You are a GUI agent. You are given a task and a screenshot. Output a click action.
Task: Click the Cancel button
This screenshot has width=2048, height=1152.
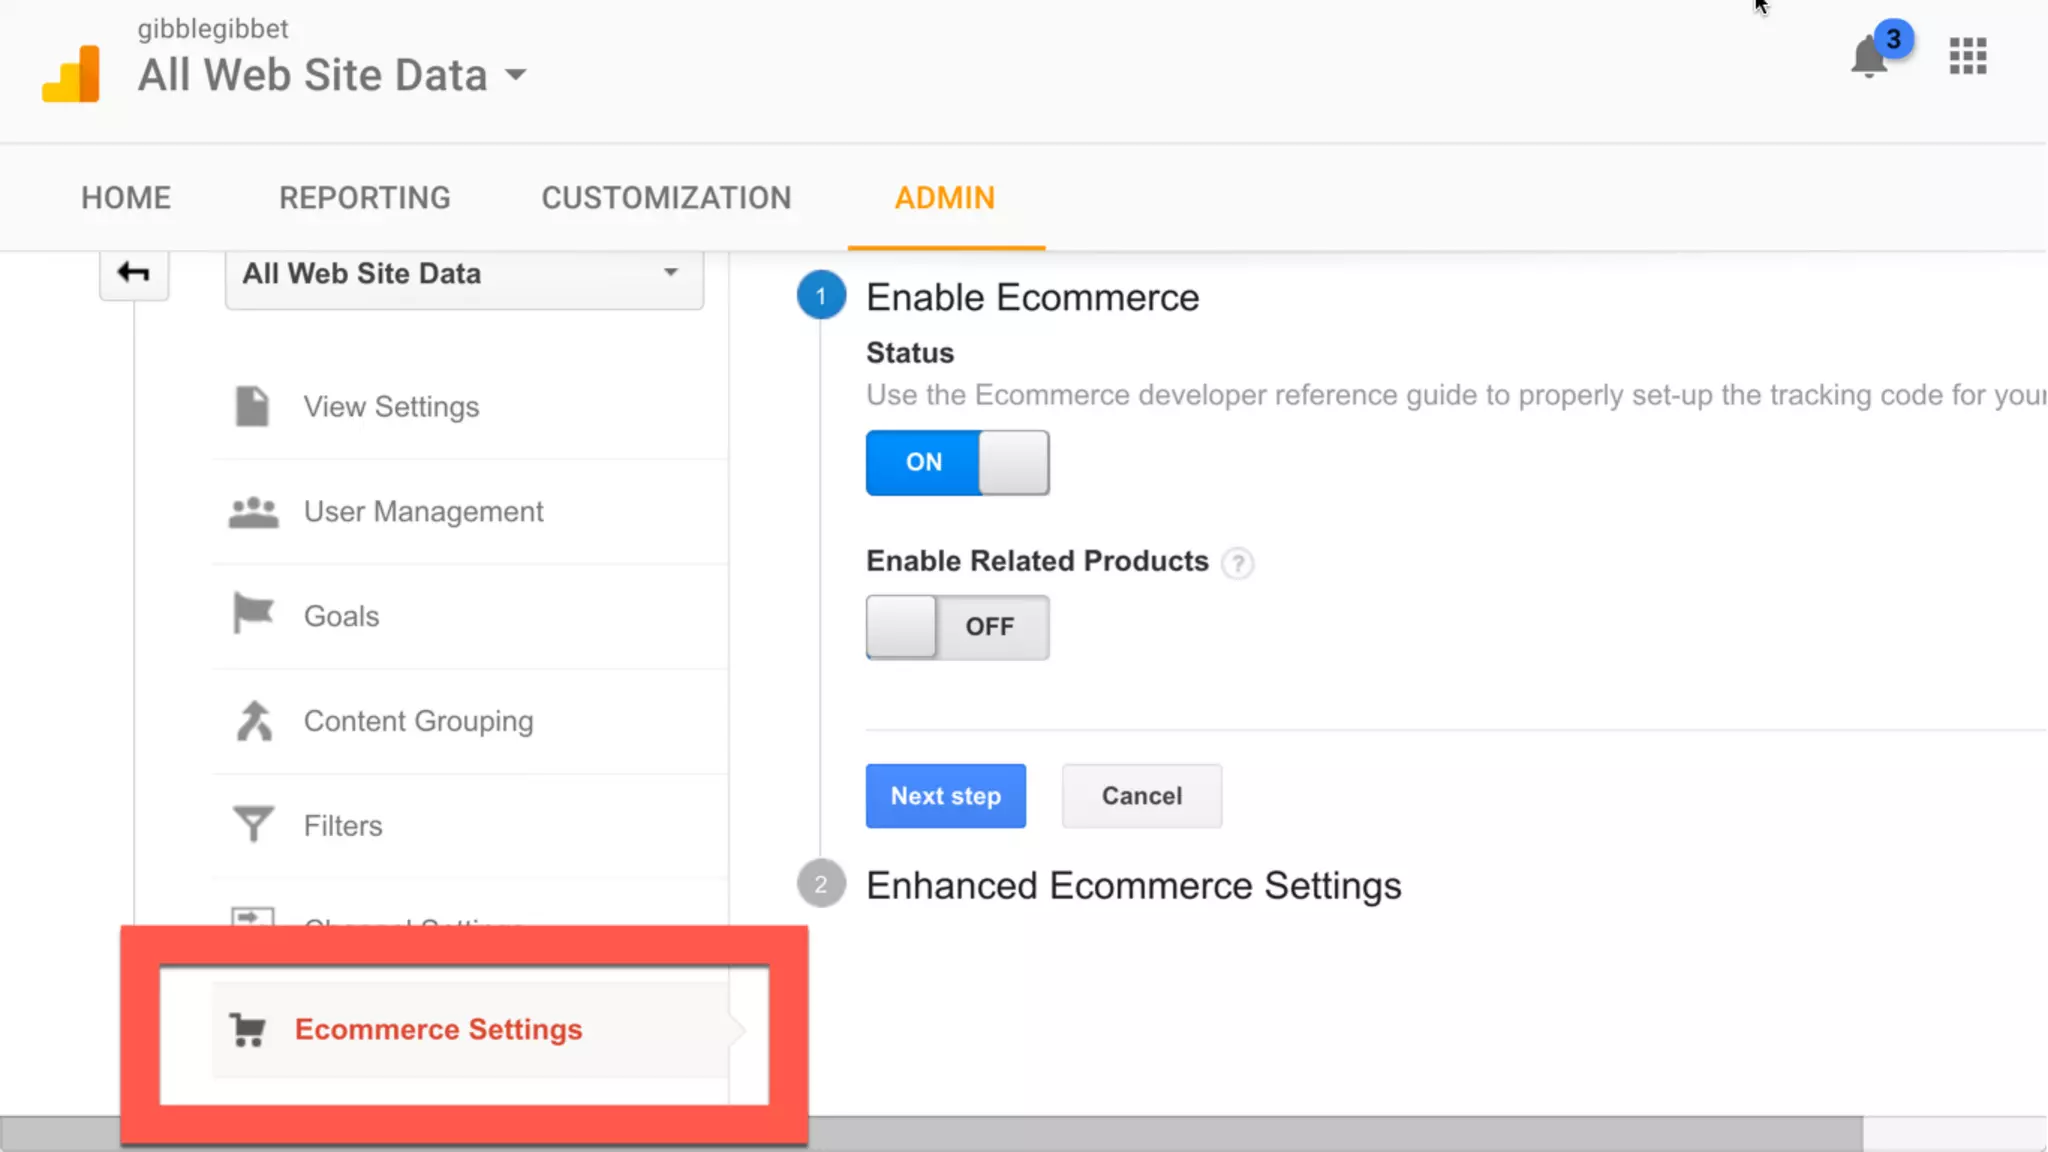pyautogui.click(x=1141, y=796)
